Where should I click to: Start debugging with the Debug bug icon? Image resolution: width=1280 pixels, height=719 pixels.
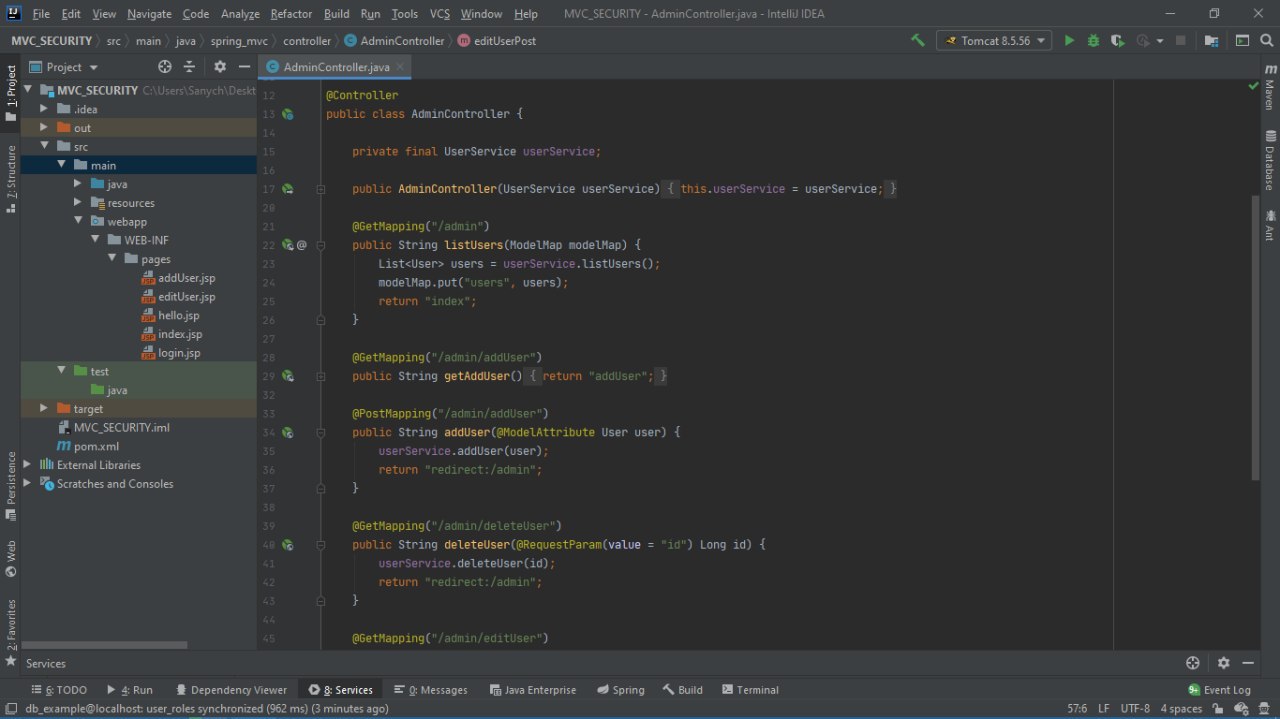coord(1093,41)
